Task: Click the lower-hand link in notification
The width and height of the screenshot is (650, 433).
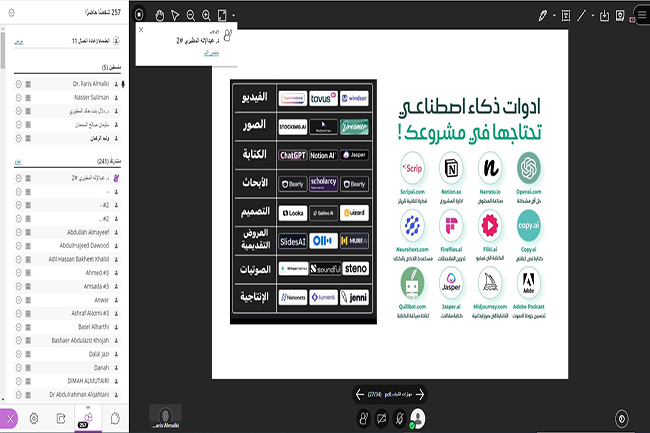Action: point(211,53)
